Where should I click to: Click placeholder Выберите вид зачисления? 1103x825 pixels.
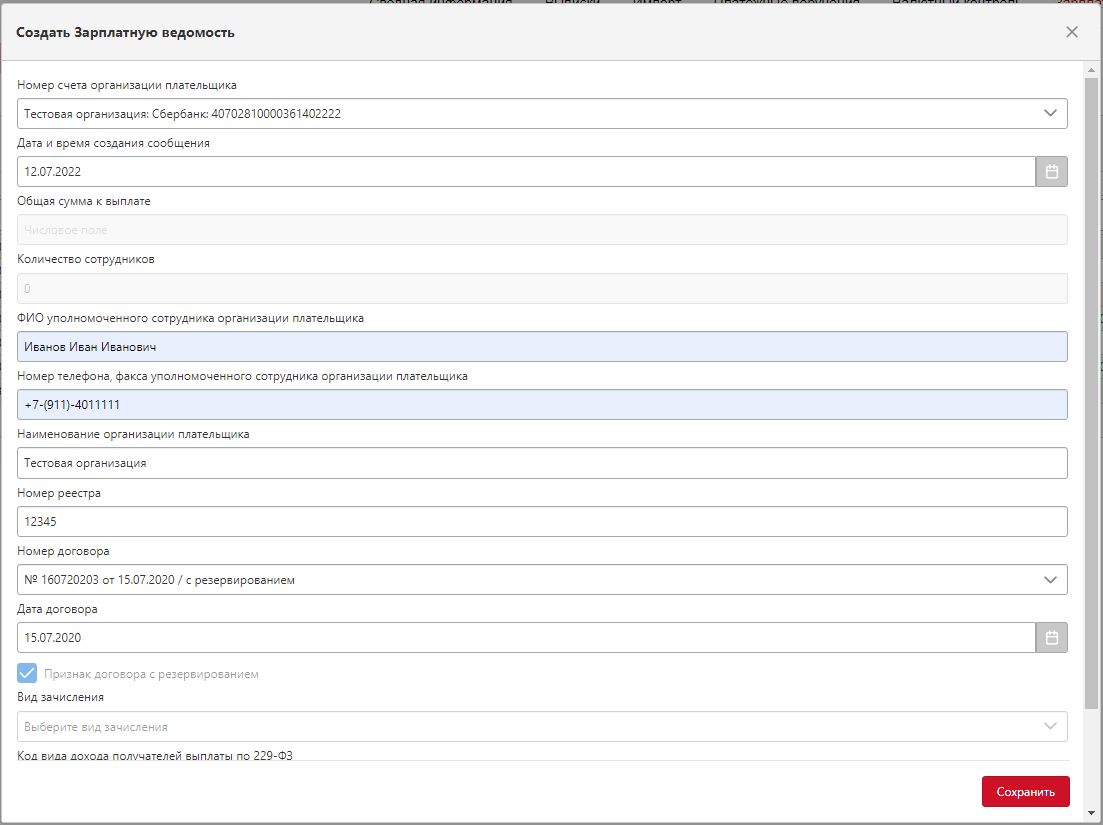point(96,727)
